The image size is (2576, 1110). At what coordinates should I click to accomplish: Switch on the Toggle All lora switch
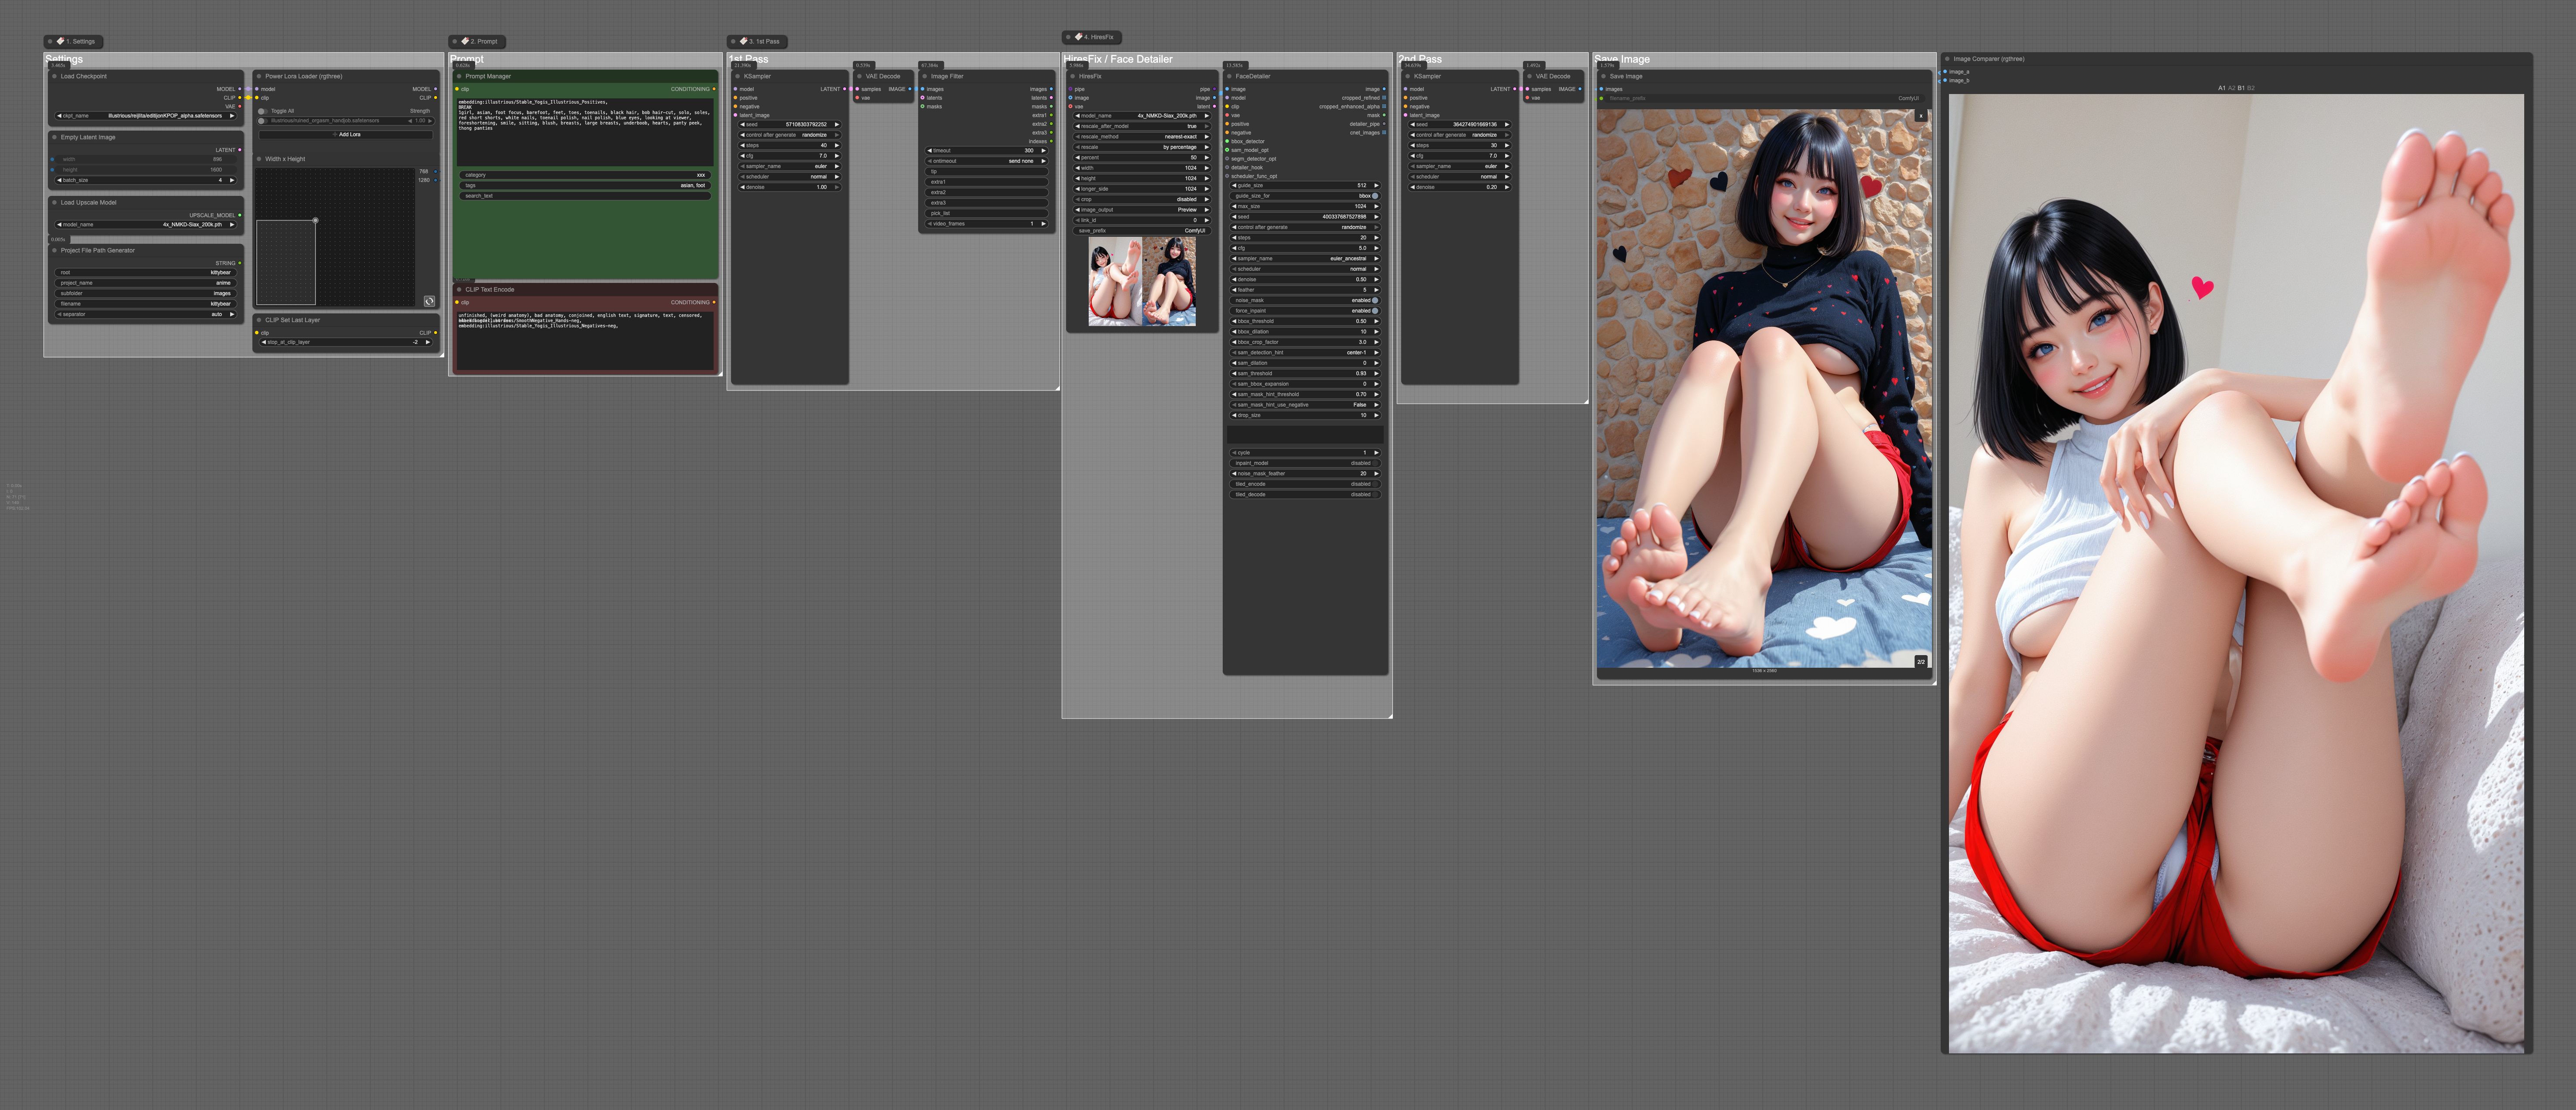(x=262, y=111)
